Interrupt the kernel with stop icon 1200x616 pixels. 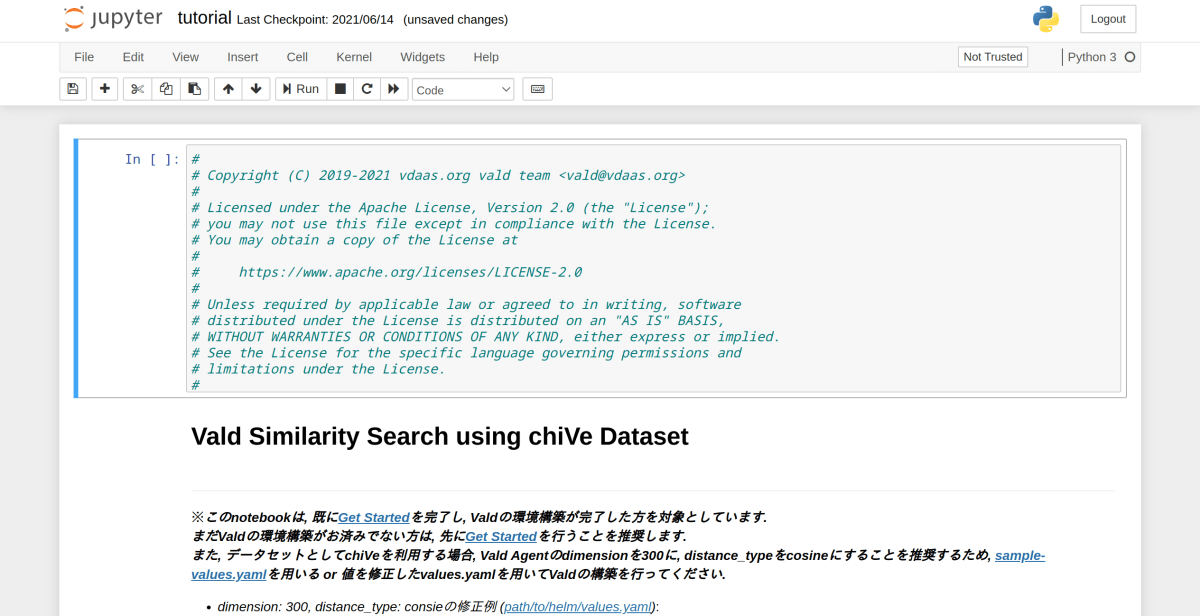pos(340,89)
